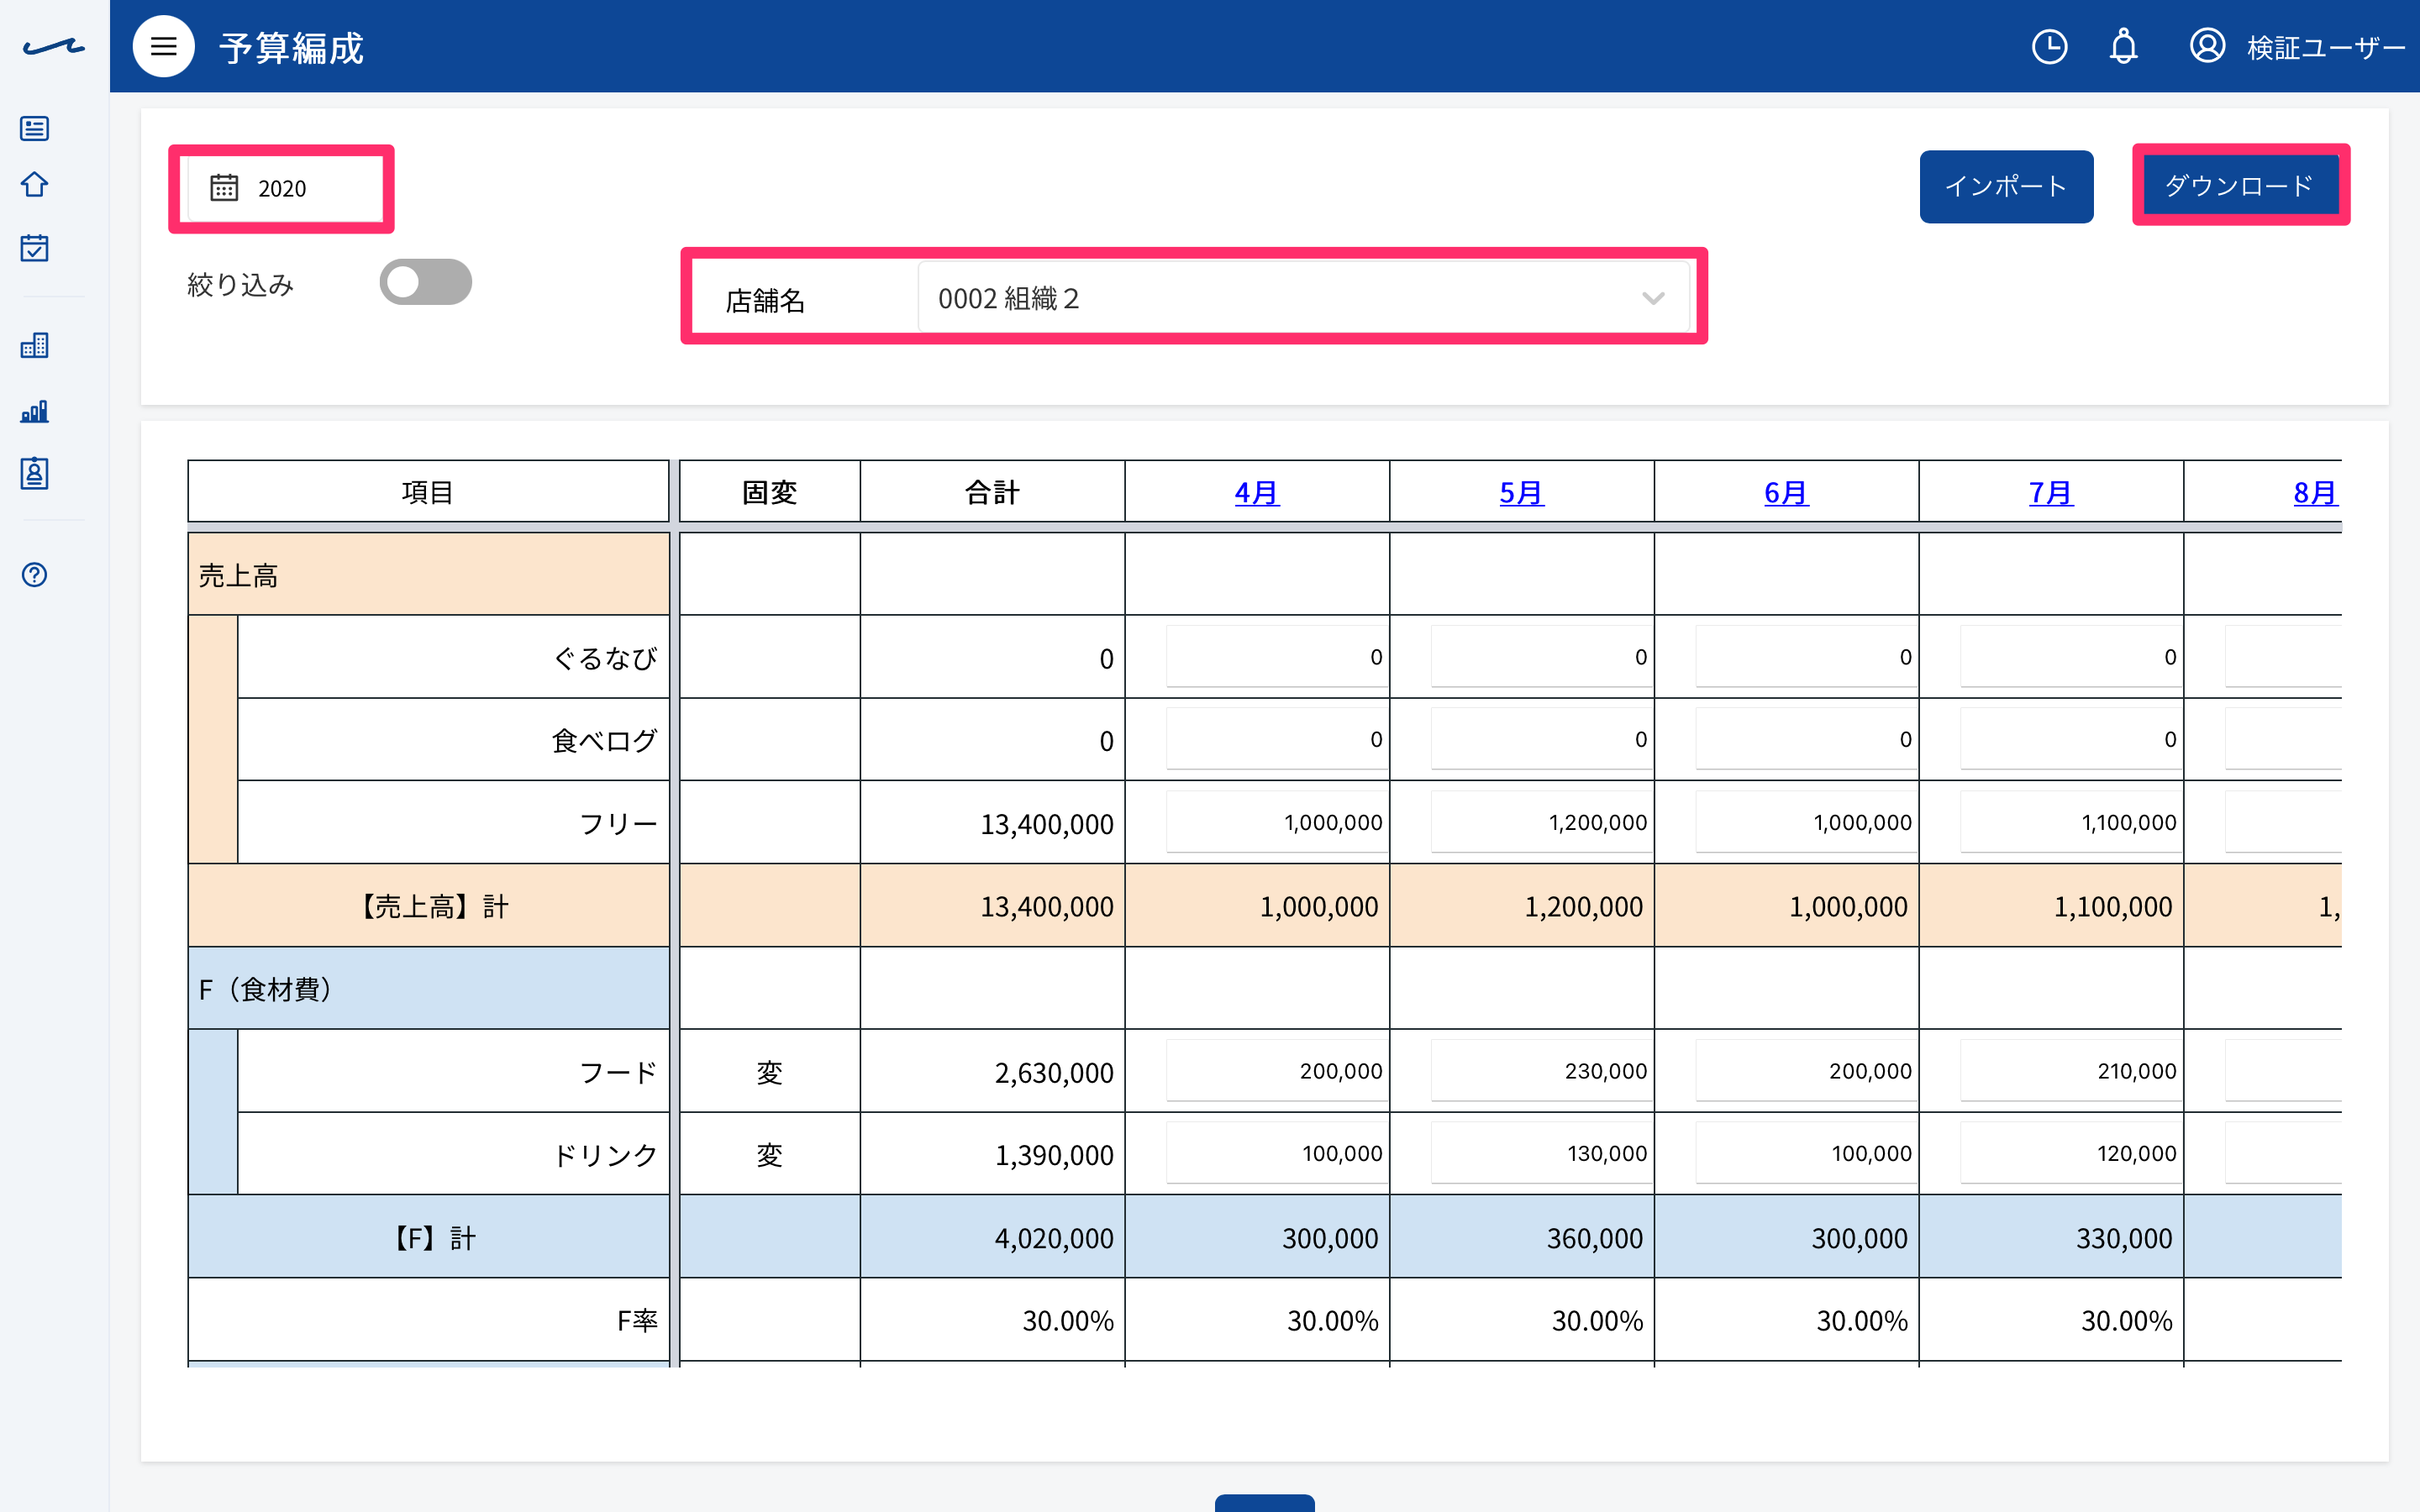This screenshot has height=1512, width=2420.
Task: Click the ぐるなび row label
Action: click(x=605, y=658)
